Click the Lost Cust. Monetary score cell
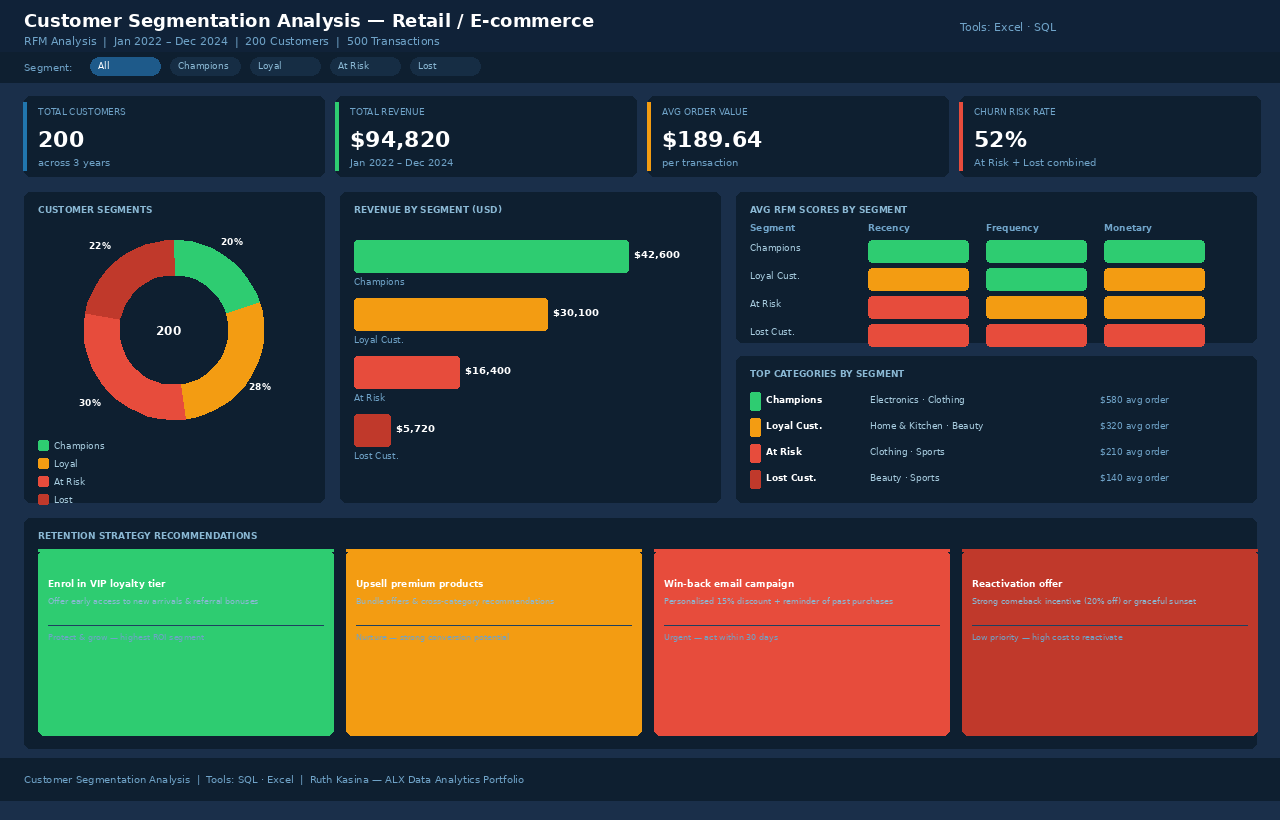1280x820 pixels. pos(1154,336)
